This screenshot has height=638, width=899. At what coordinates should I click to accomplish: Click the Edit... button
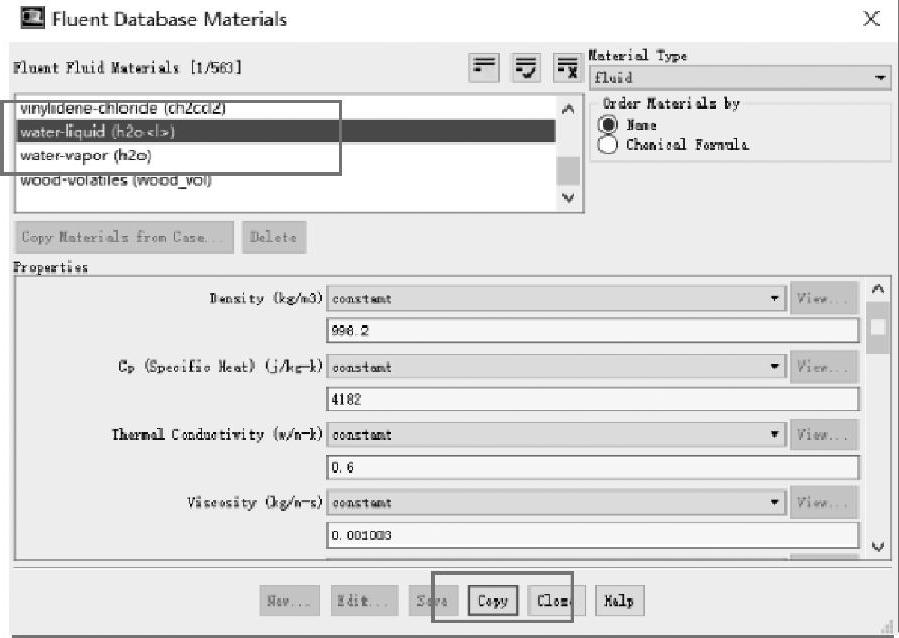click(364, 600)
